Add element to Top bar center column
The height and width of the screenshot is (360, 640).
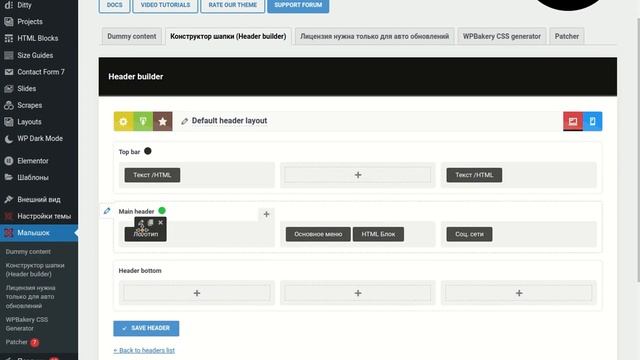(358, 175)
